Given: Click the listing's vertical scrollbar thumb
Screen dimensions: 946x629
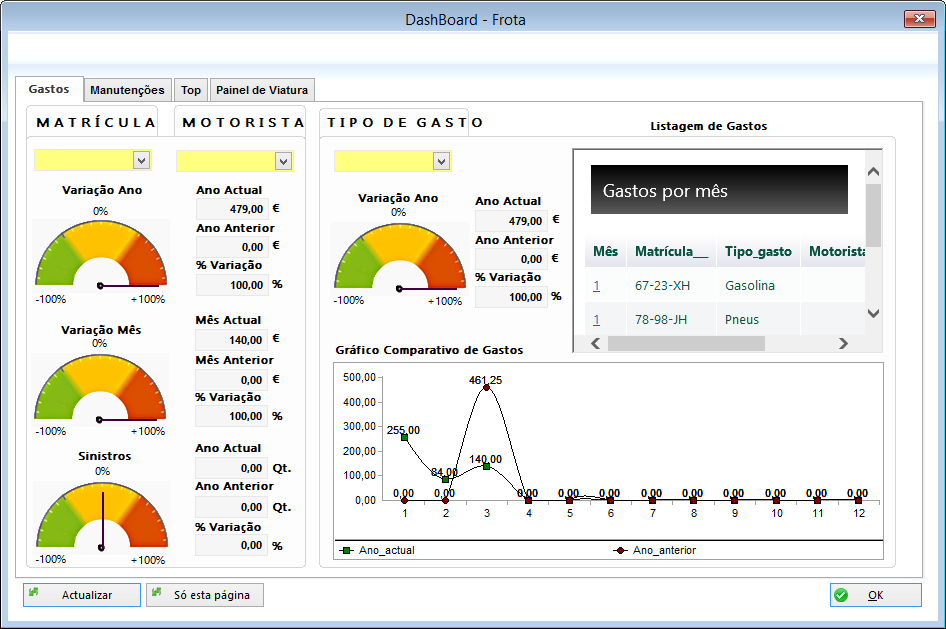Looking at the screenshot, I should pyautogui.click(x=873, y=215).
